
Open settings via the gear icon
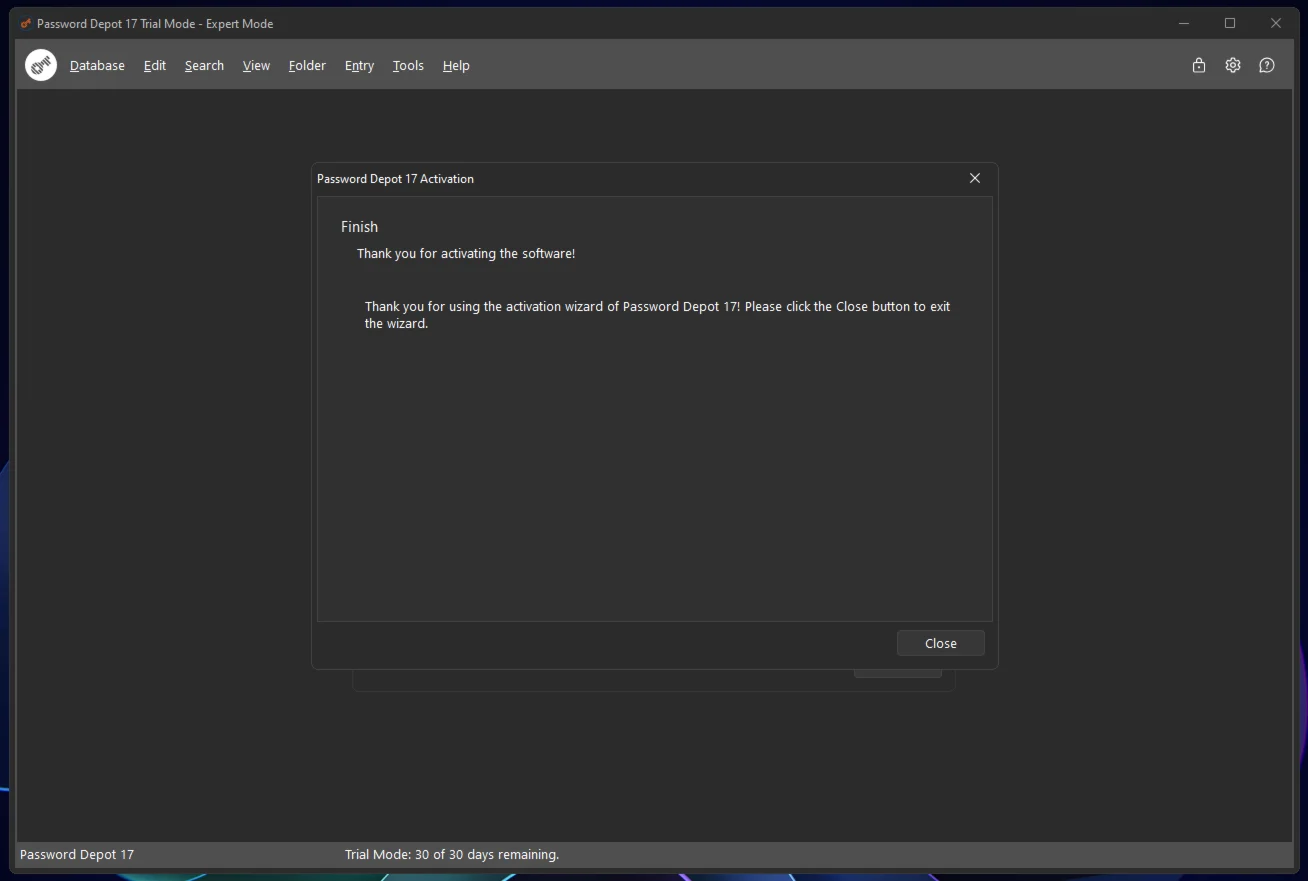click(x=1233, y=65)
